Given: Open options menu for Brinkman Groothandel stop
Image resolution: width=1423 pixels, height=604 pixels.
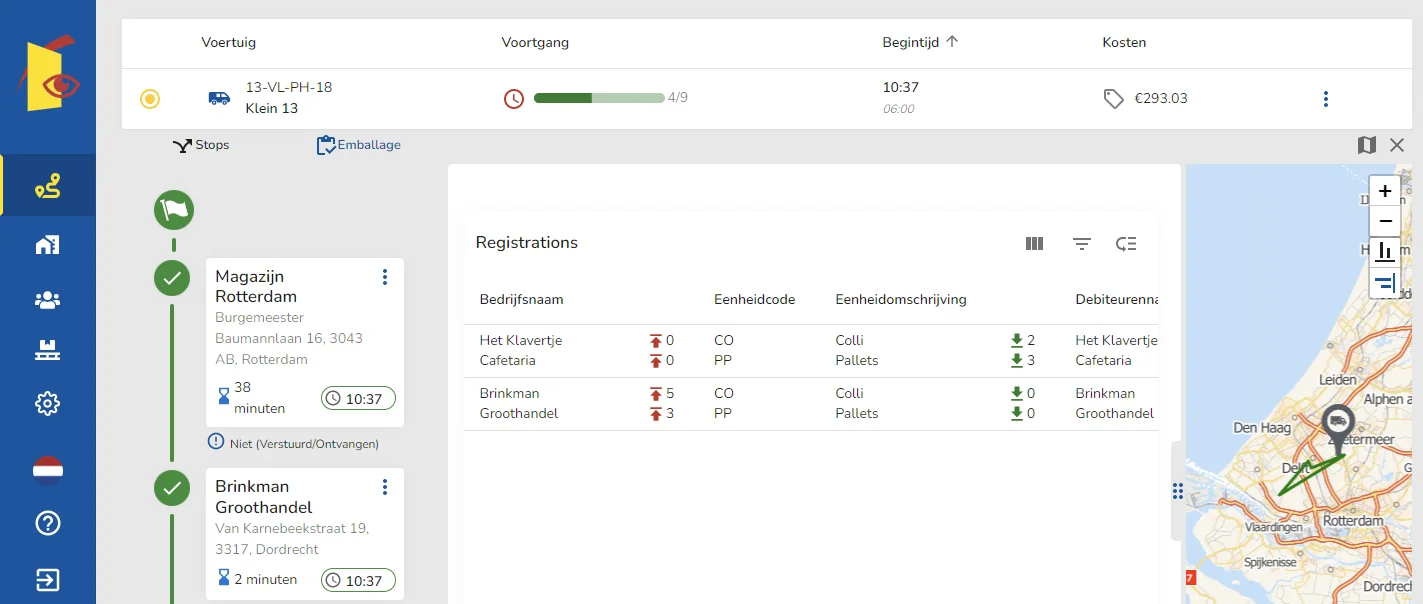Looking at the screenshot, I should [x=385, y=487].
